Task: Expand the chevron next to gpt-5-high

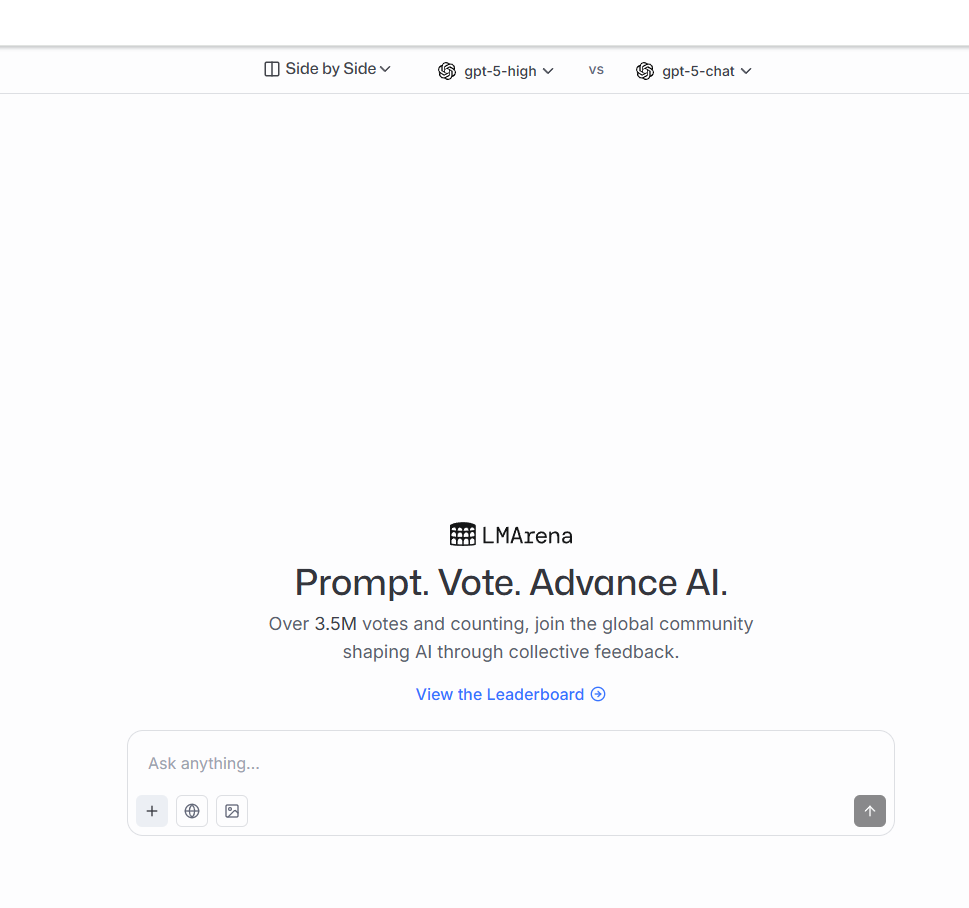Action: pos(548,71)
